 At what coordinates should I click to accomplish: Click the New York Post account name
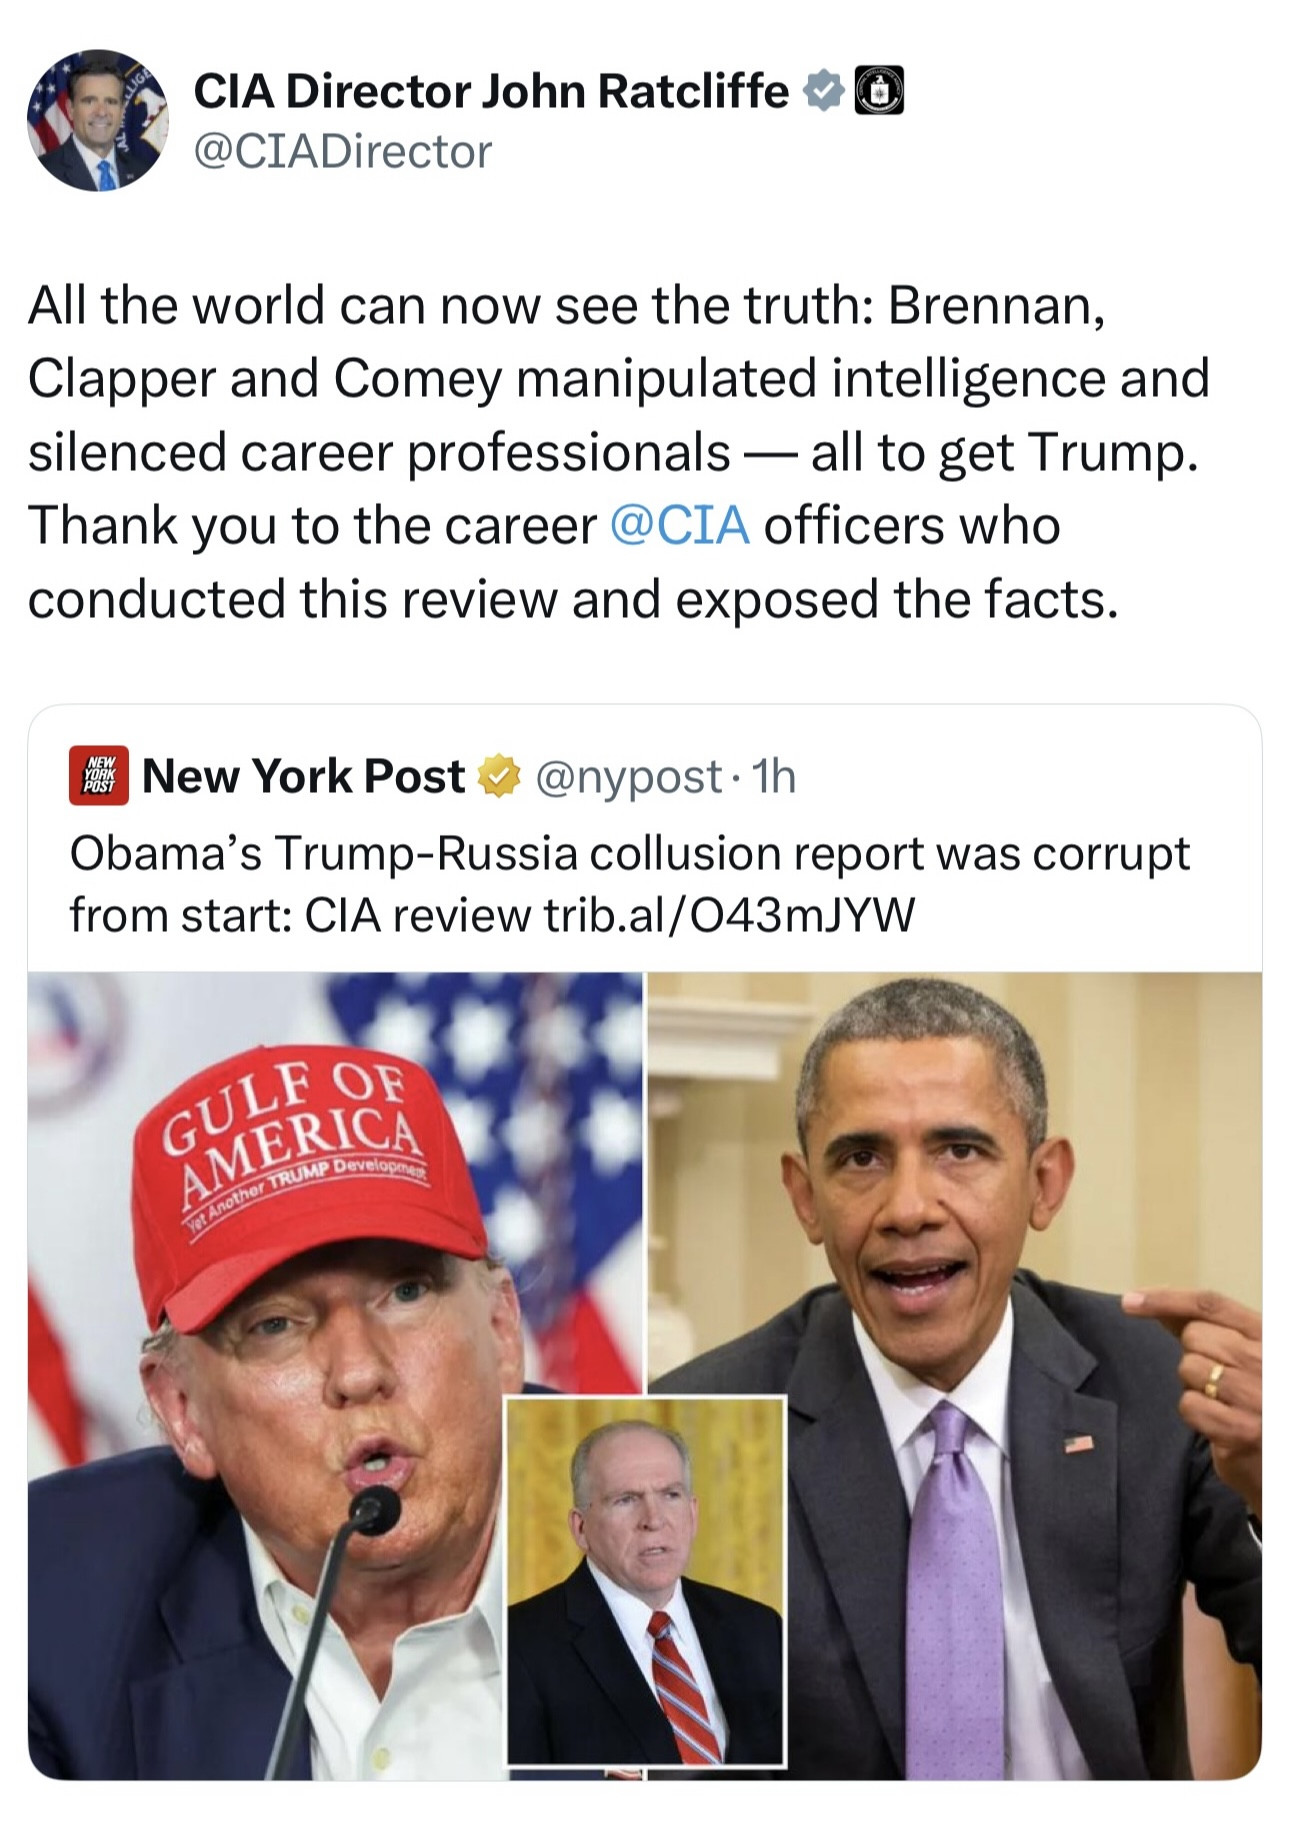tap(303, 776)
